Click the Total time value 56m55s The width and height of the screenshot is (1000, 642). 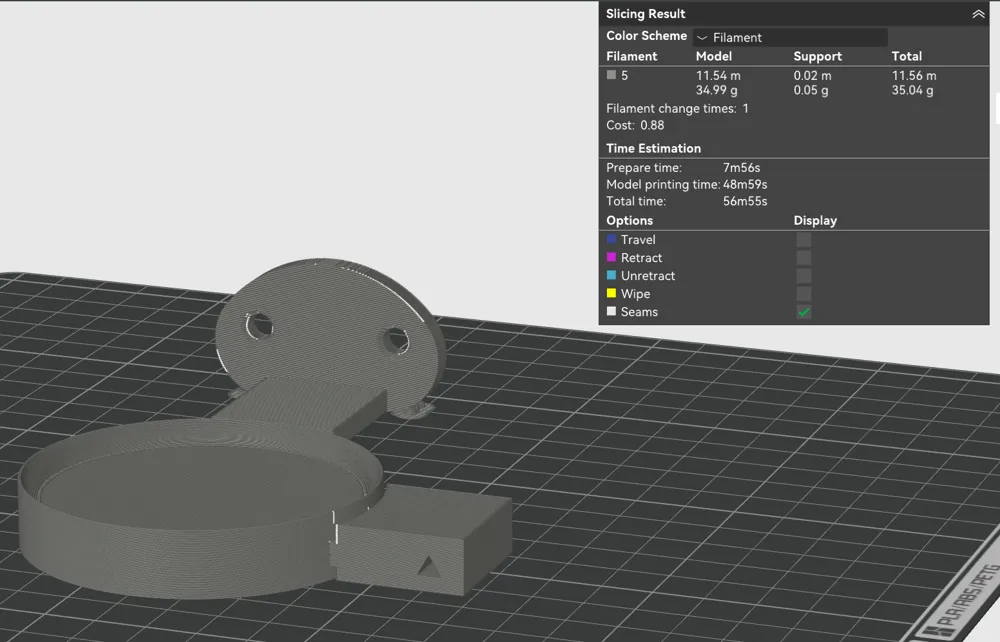745,201
